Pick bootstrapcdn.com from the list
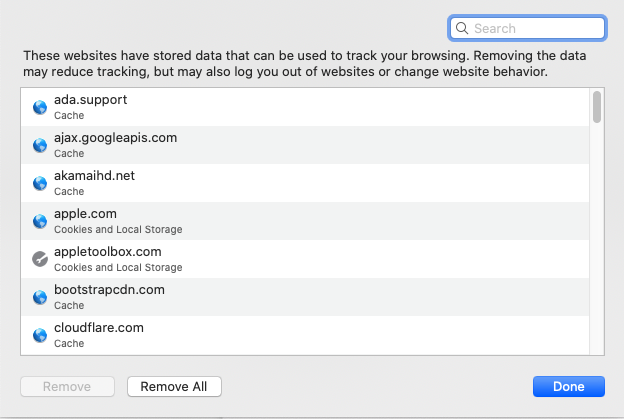Screen dimensions: 624x419 [300, 297]
